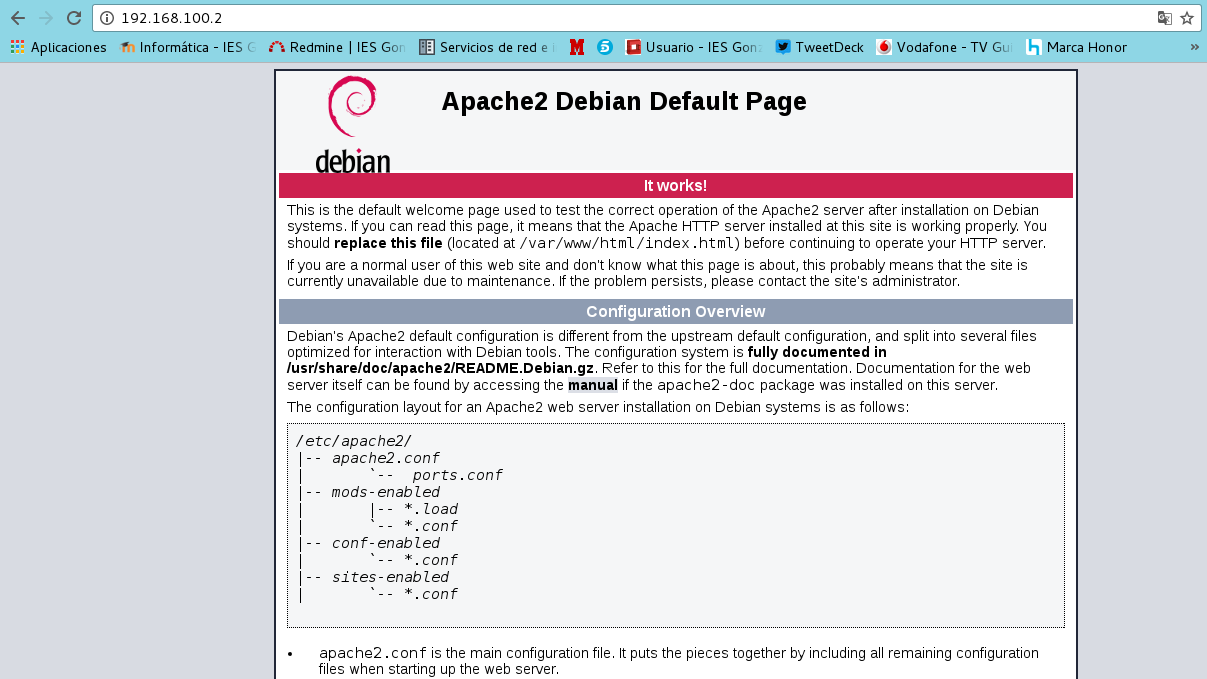
Task: Click the ports.conf line in the tree
Action: pyautogui.click(x=457, y=475)
